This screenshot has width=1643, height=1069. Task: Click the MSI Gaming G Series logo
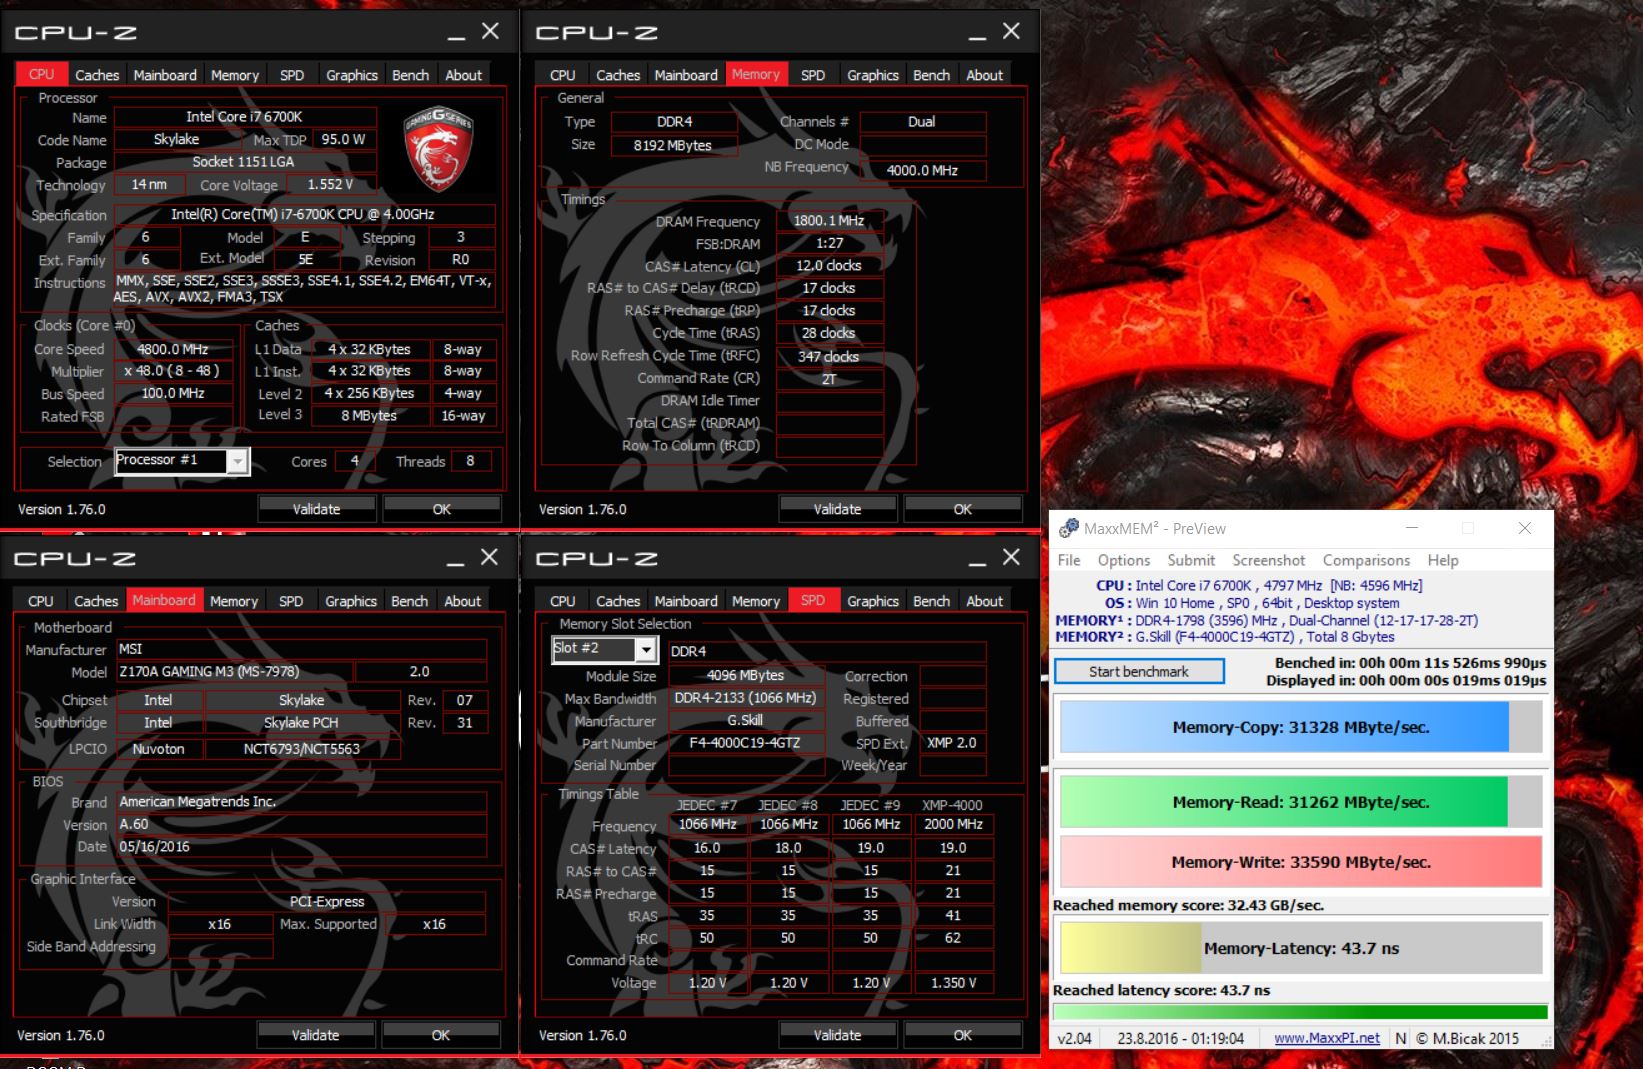438,149
